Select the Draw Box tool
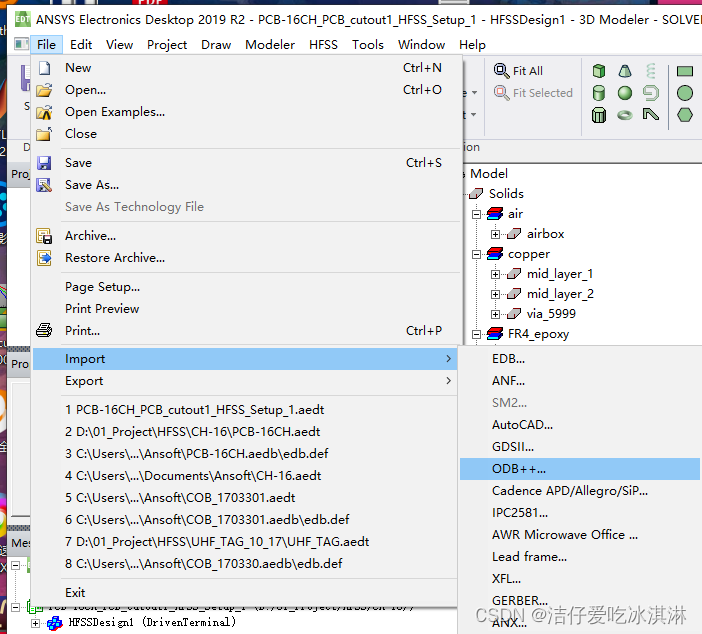 pyautogui.click(x=599, y=71)
